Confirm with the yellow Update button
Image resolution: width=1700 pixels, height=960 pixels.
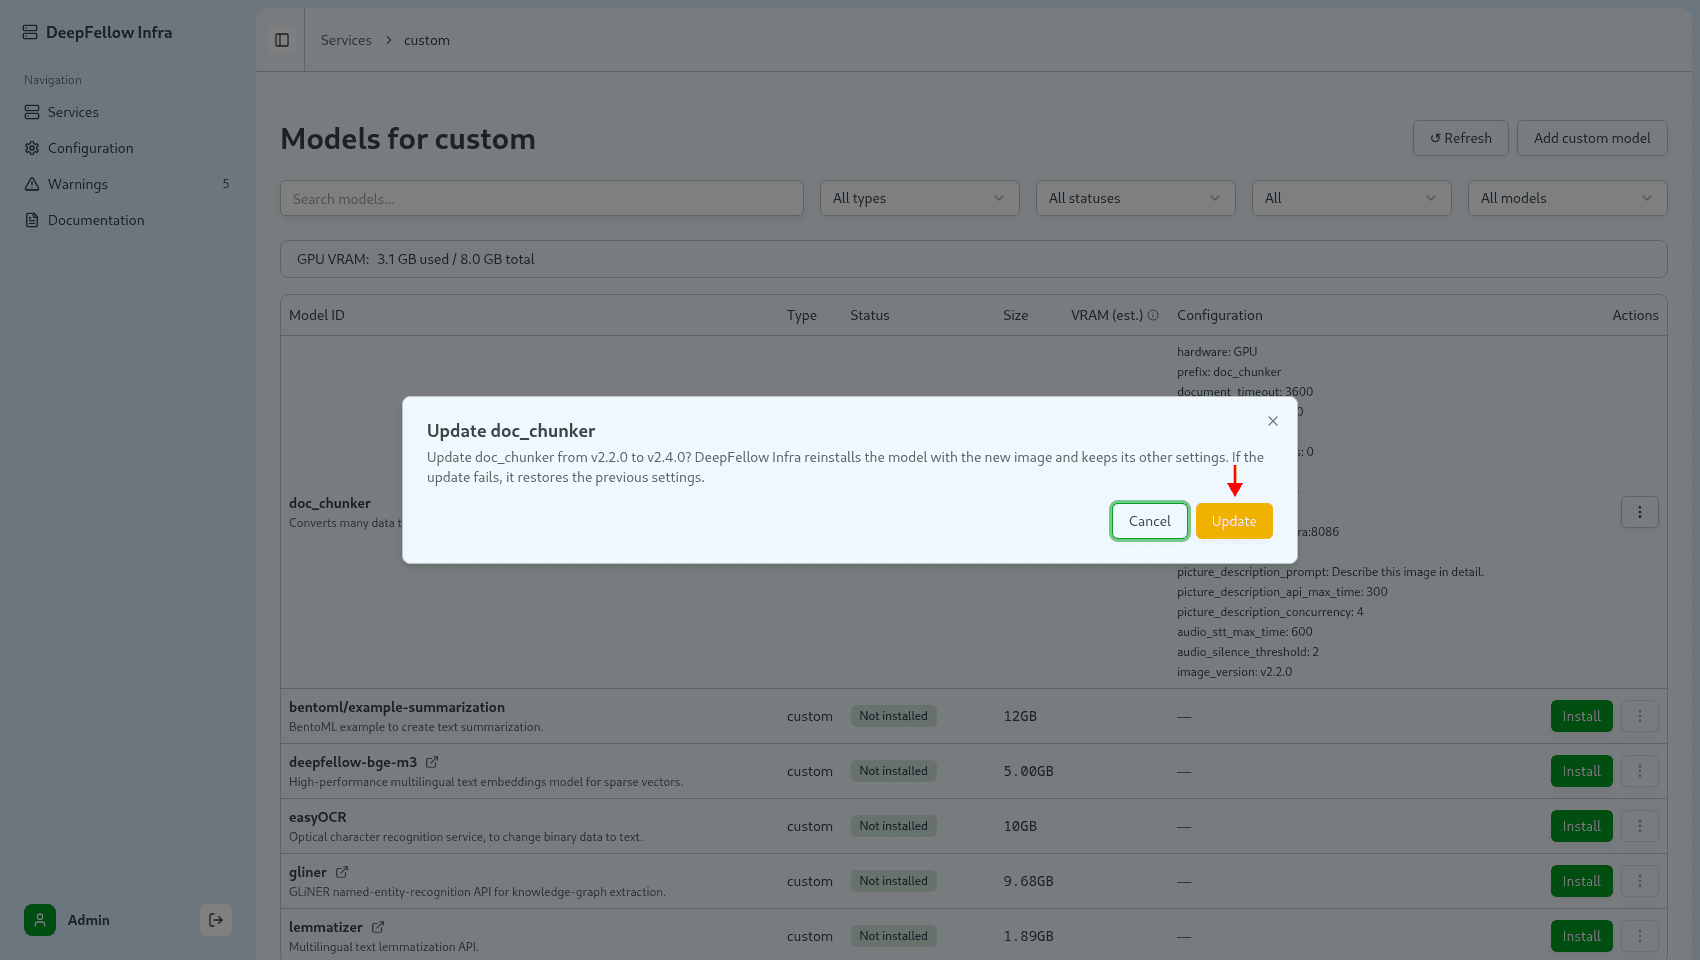1234,521
